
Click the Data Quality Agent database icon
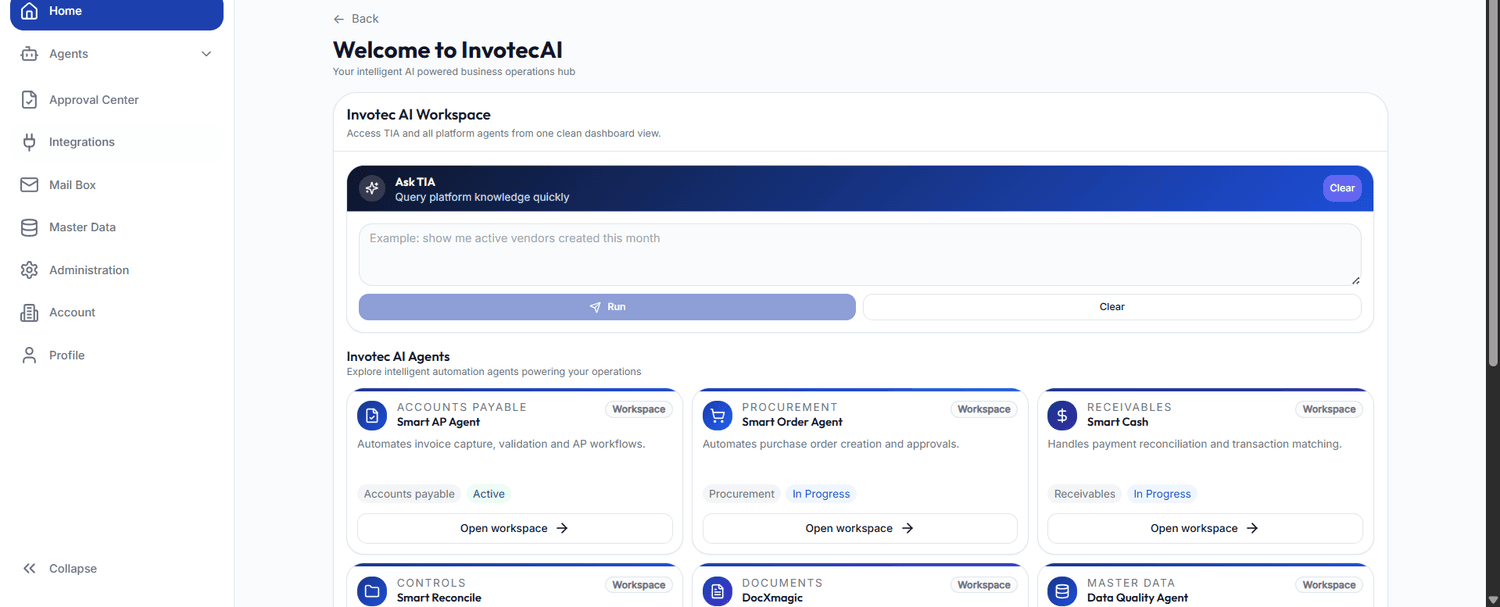1062,591
